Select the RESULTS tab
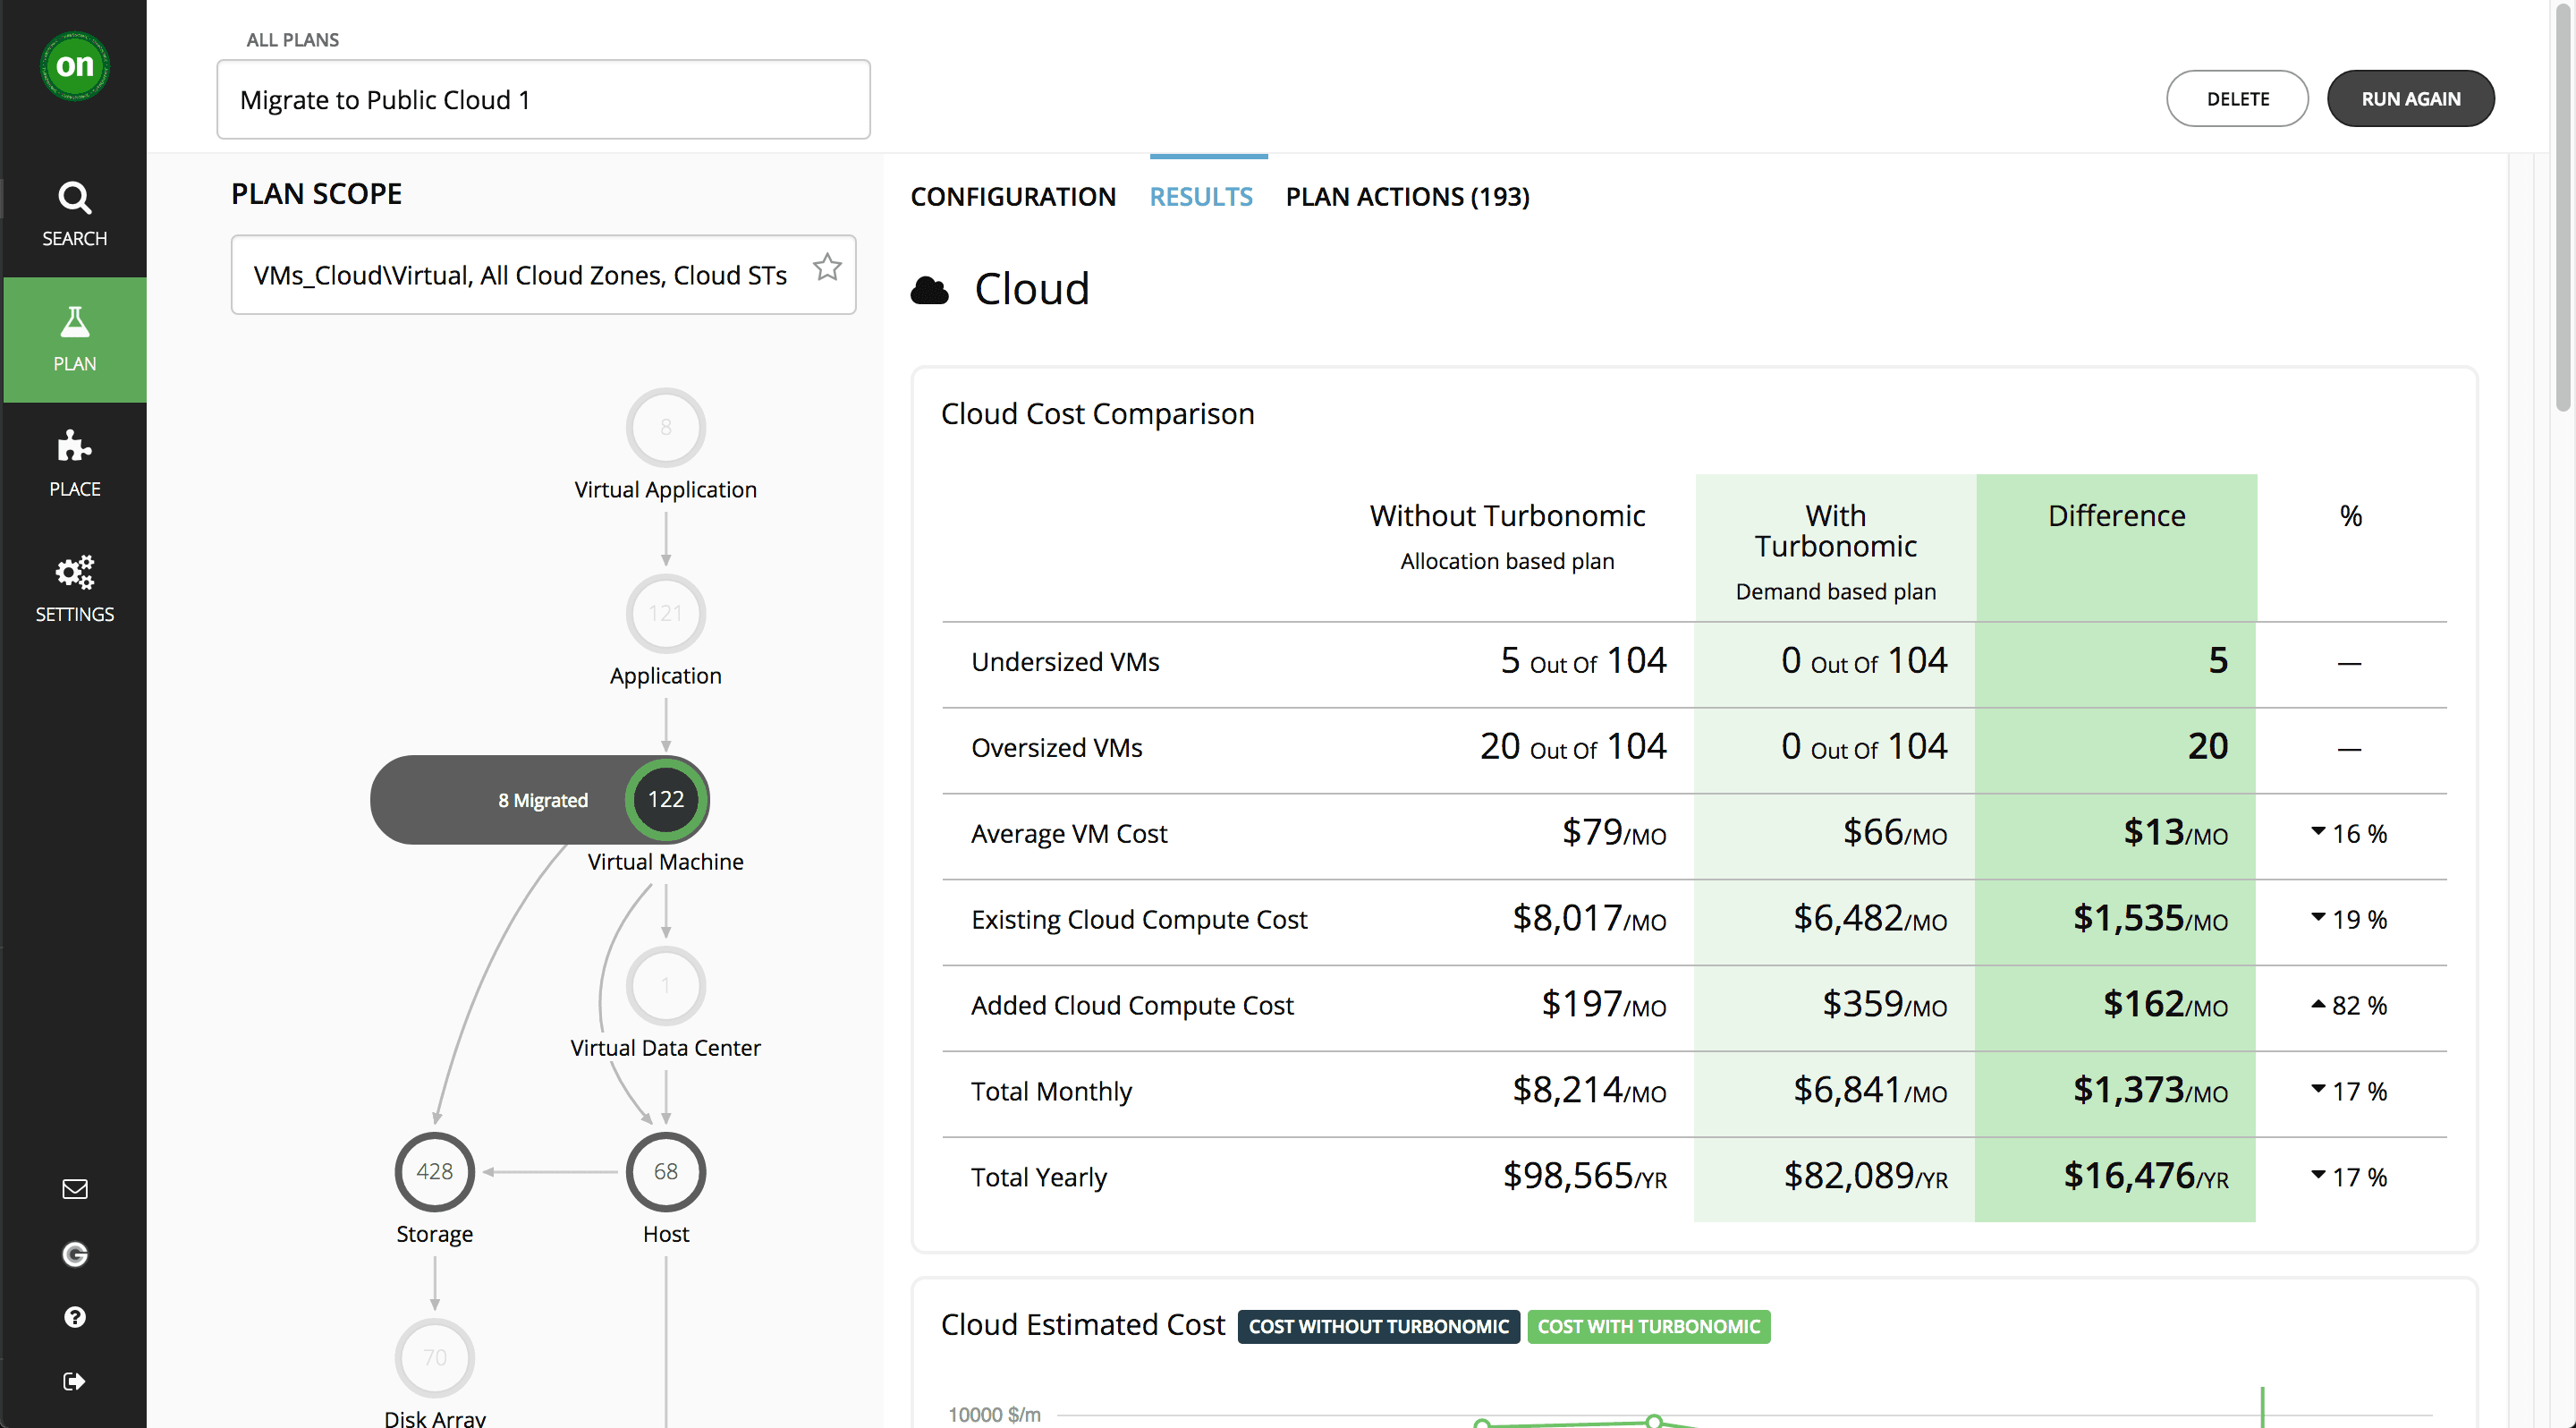The image size is (2576, 1428). click(x=1202, y=195)
